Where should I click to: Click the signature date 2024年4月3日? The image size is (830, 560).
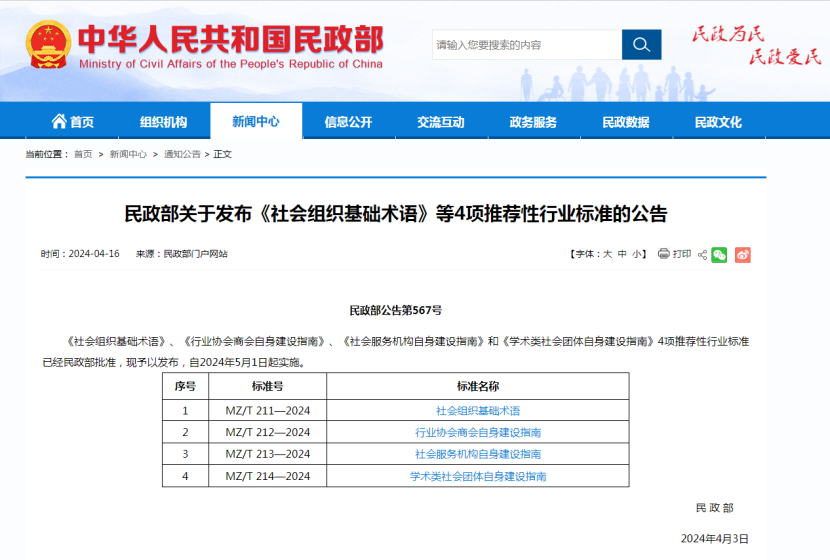coord(715,538)
